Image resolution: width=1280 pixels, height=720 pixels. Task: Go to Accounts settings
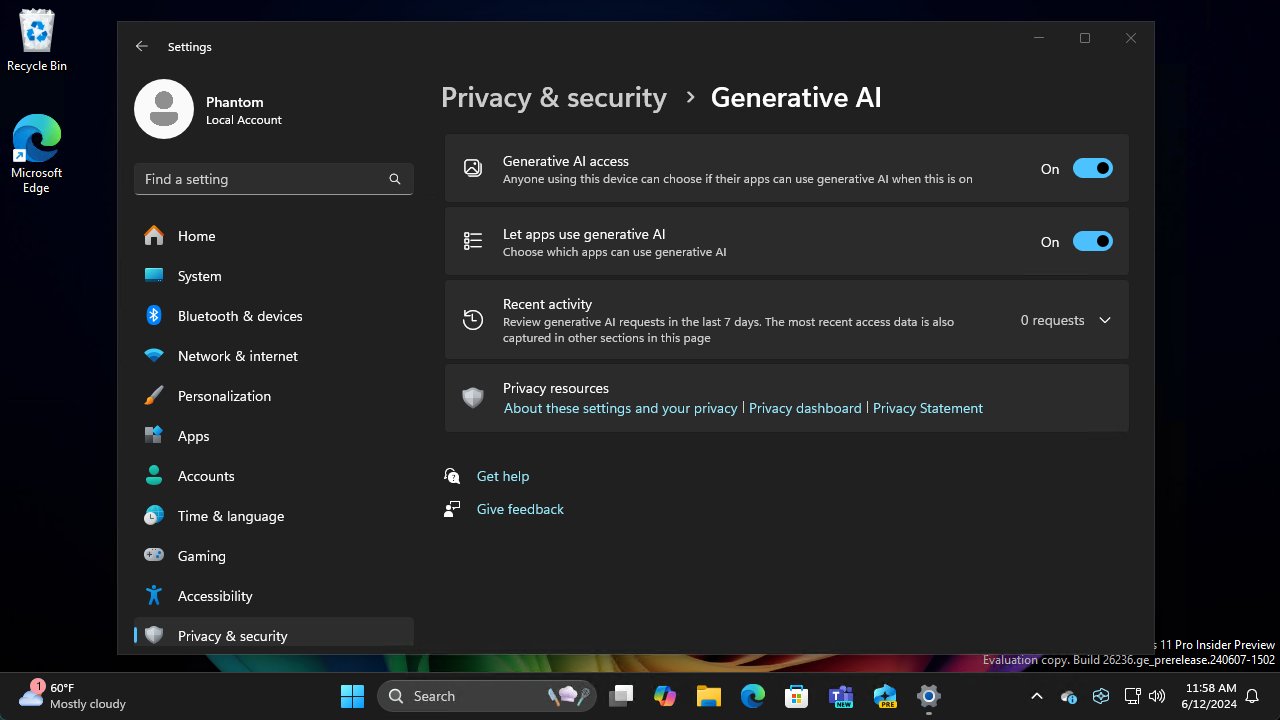(205, 476)
